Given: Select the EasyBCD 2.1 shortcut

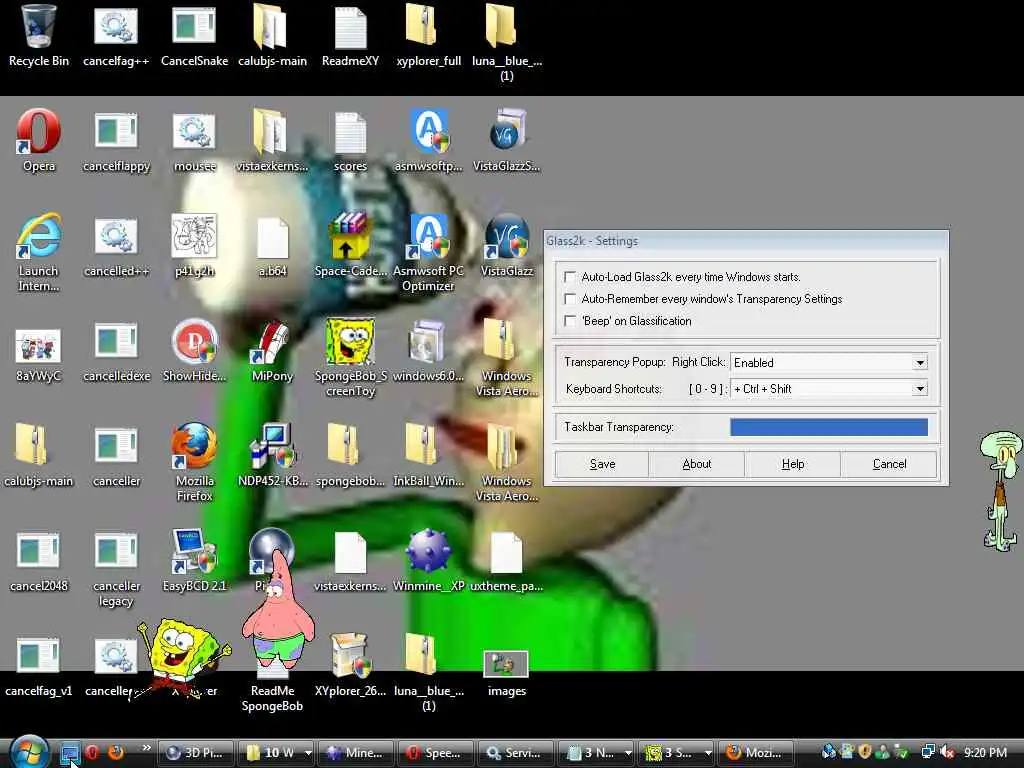Looking at the screenshot, I should click(x=194, y=560).
